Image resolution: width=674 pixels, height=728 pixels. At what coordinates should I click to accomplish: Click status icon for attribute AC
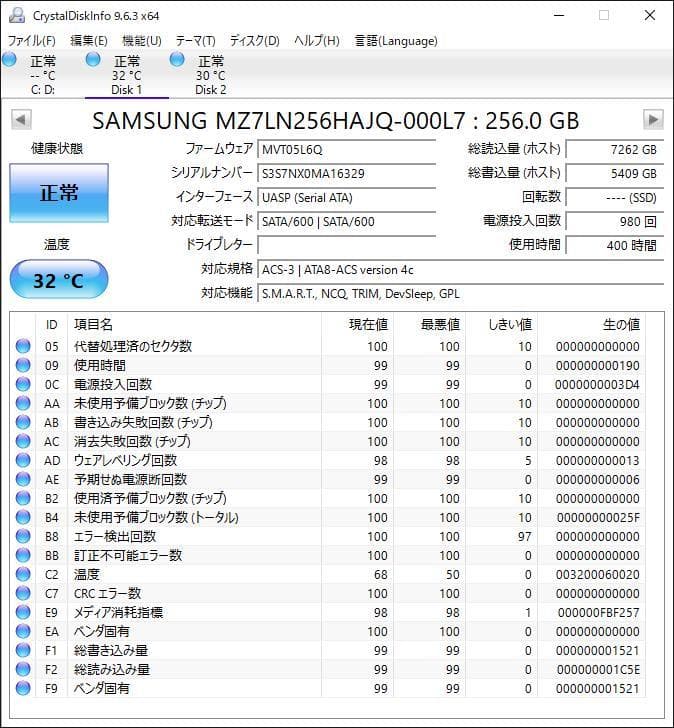coord(23,442)
